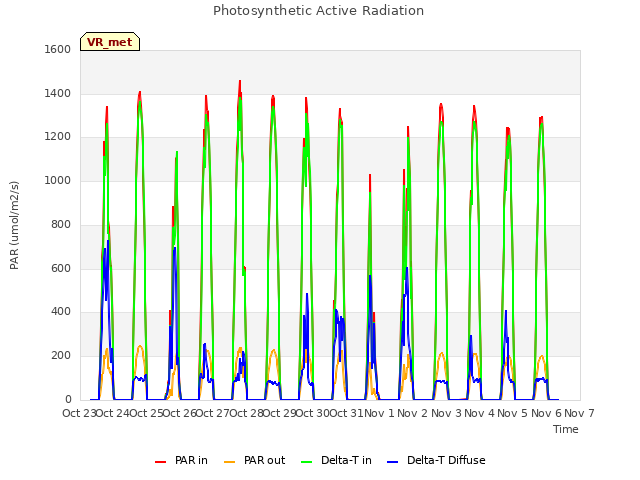Click the Nov 5 x-axis tick label
The image size is (640, 480).
[x=513, y=413]
